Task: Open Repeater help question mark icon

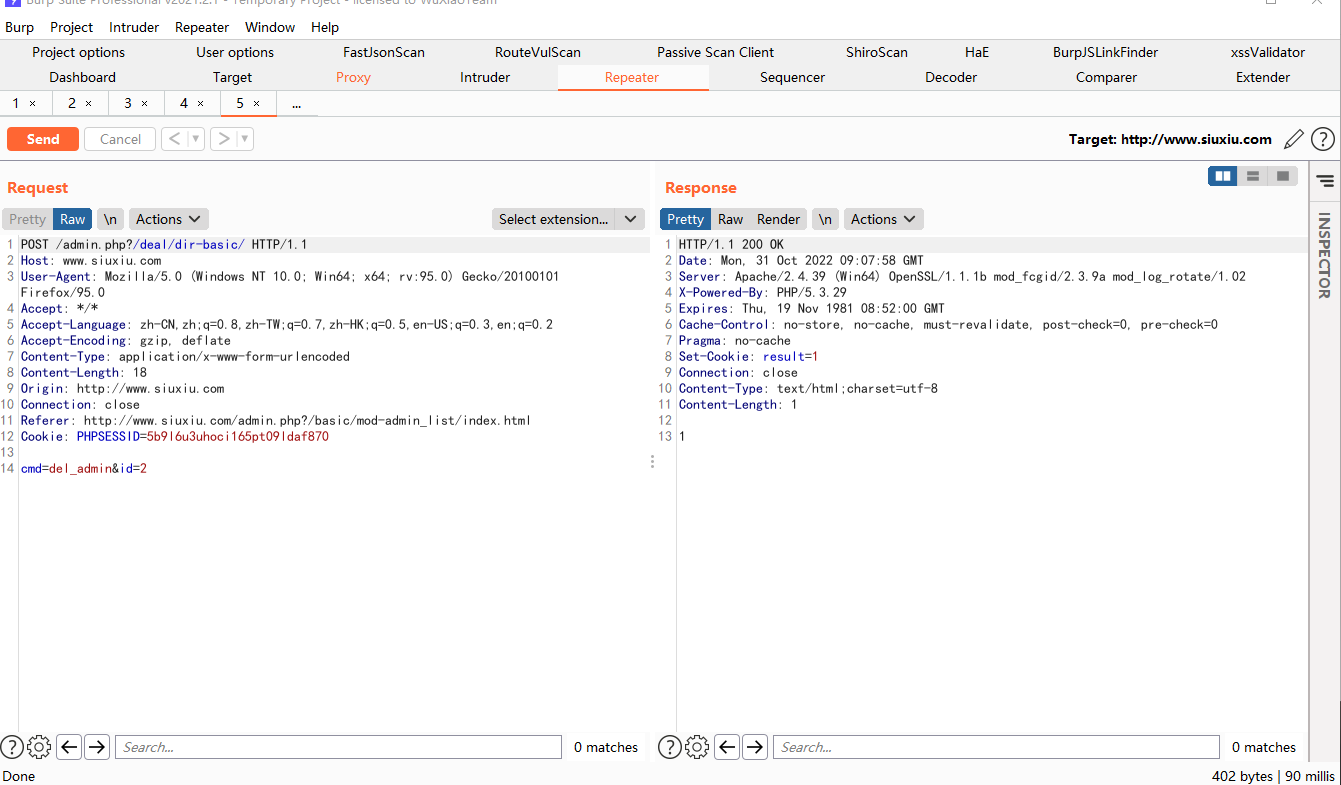Action: (1323, 139)
